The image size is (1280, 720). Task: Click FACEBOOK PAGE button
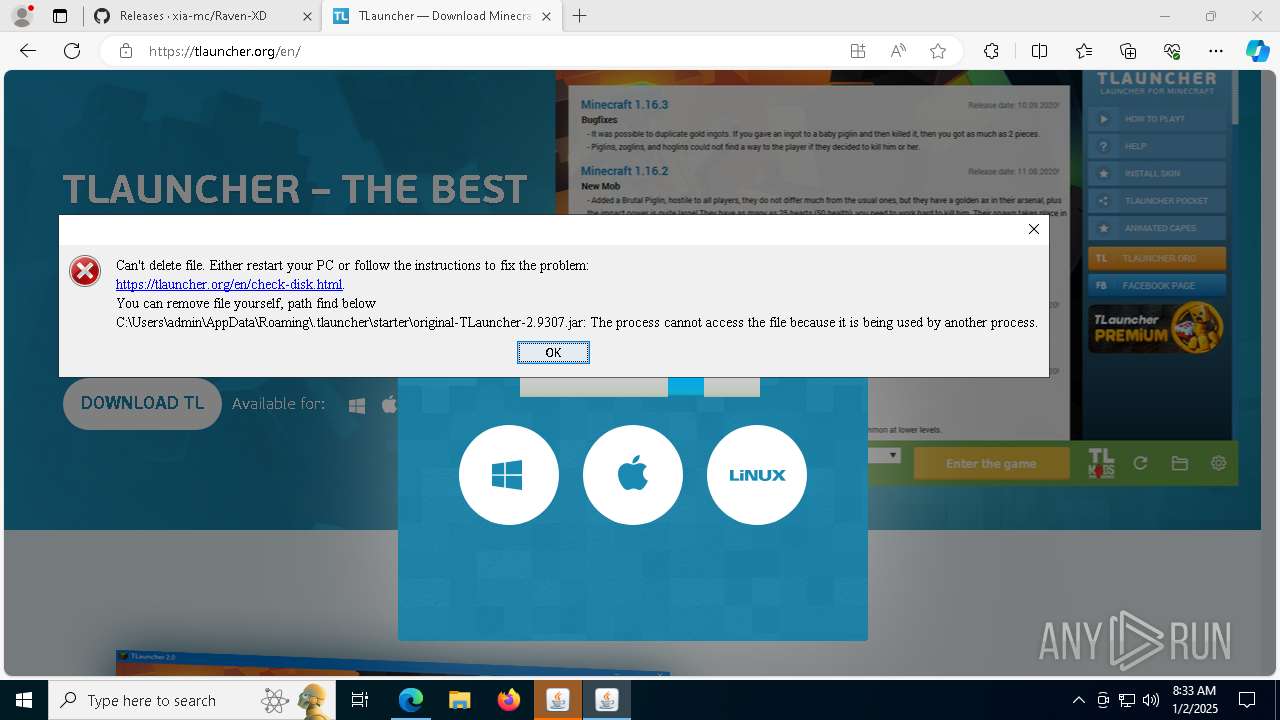coord(1157,285)
